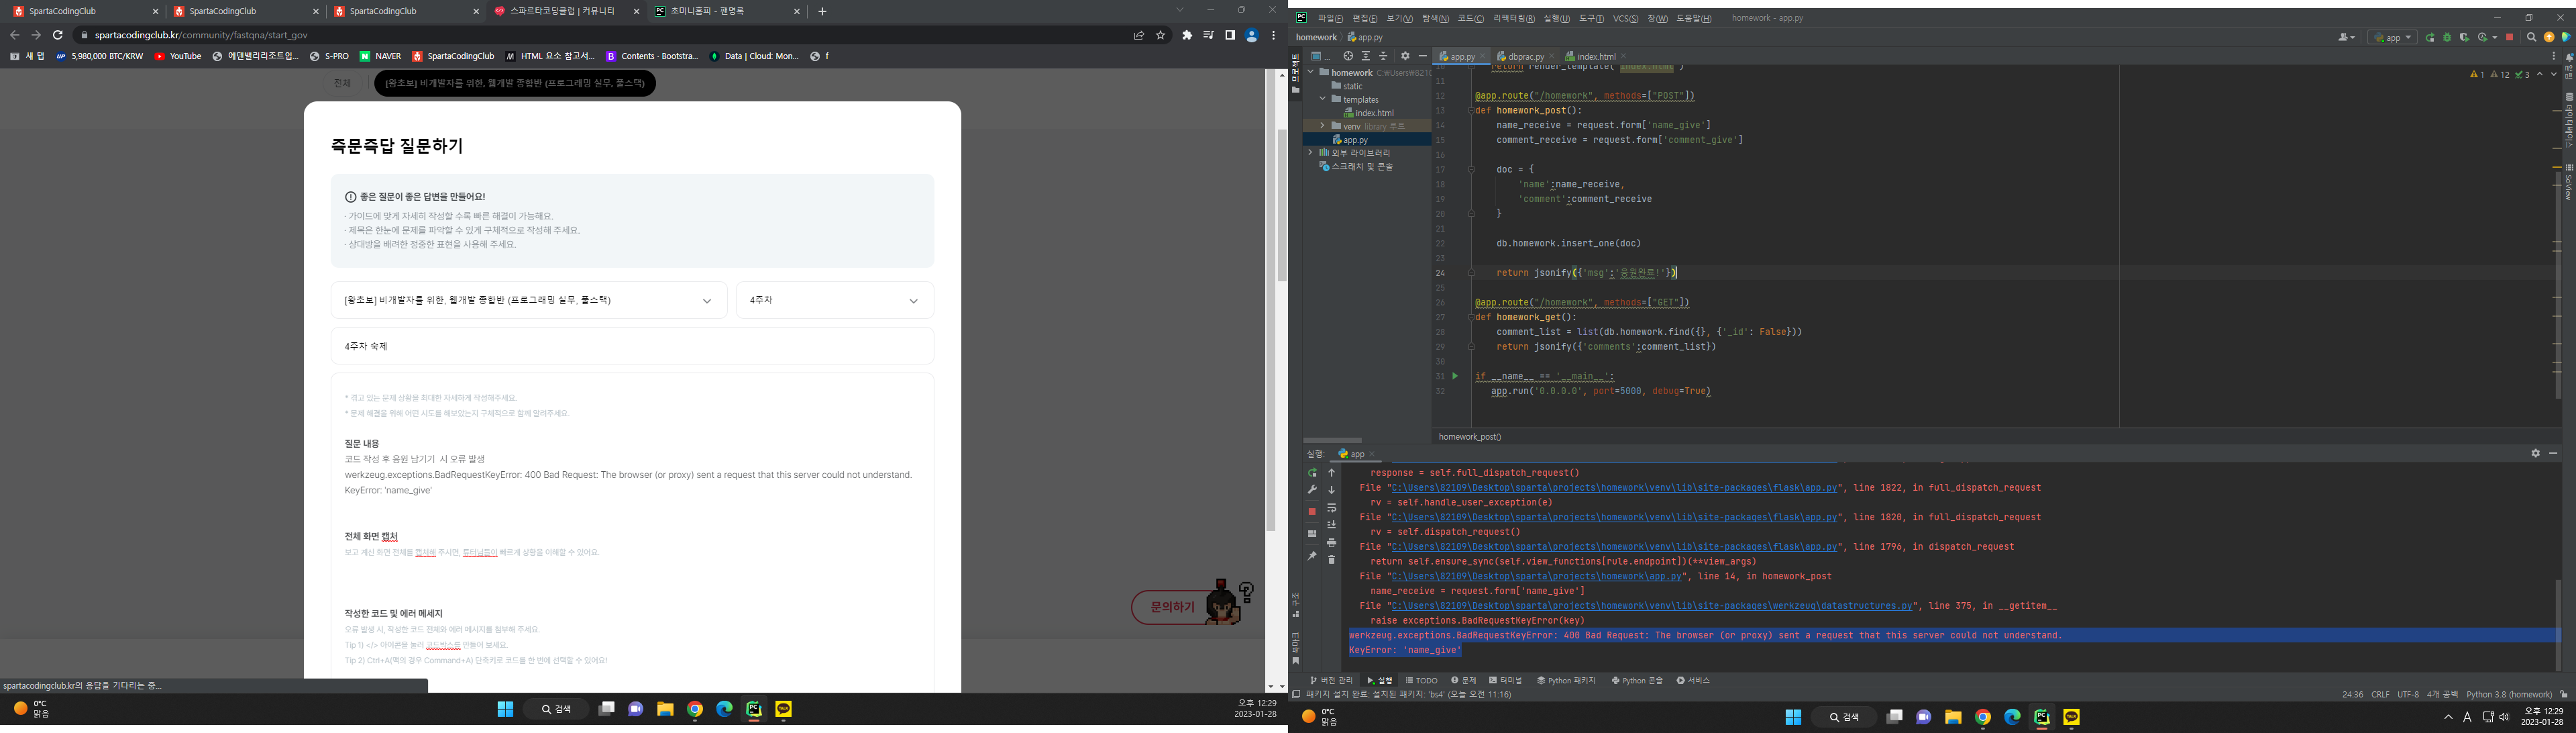Open the 도구(T) menu
The image size is (2576, 733).
(x=1592, y=18)
